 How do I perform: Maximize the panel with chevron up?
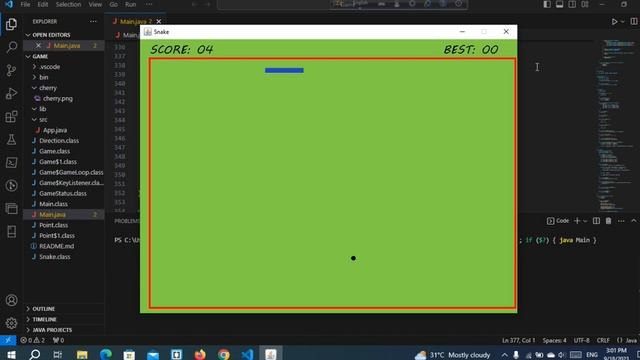coord(634,221)
